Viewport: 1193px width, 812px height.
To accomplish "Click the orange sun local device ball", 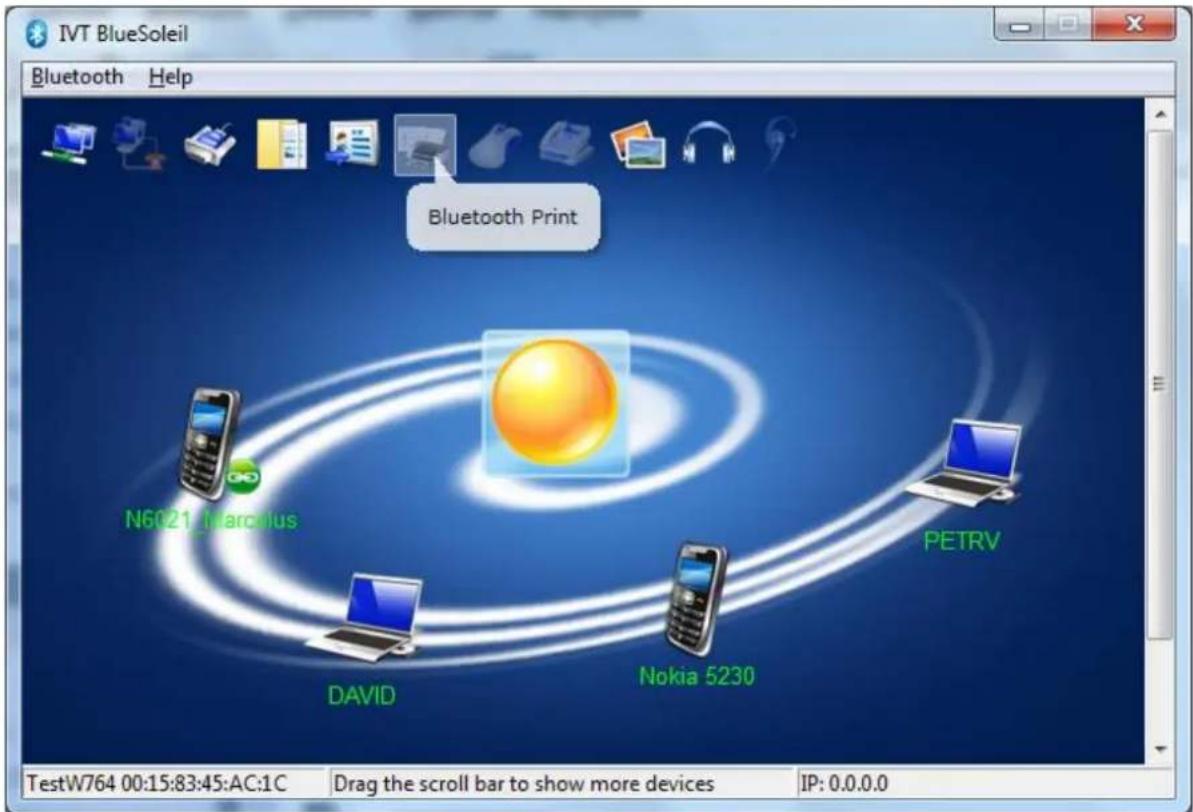I will tap(555, 403).
